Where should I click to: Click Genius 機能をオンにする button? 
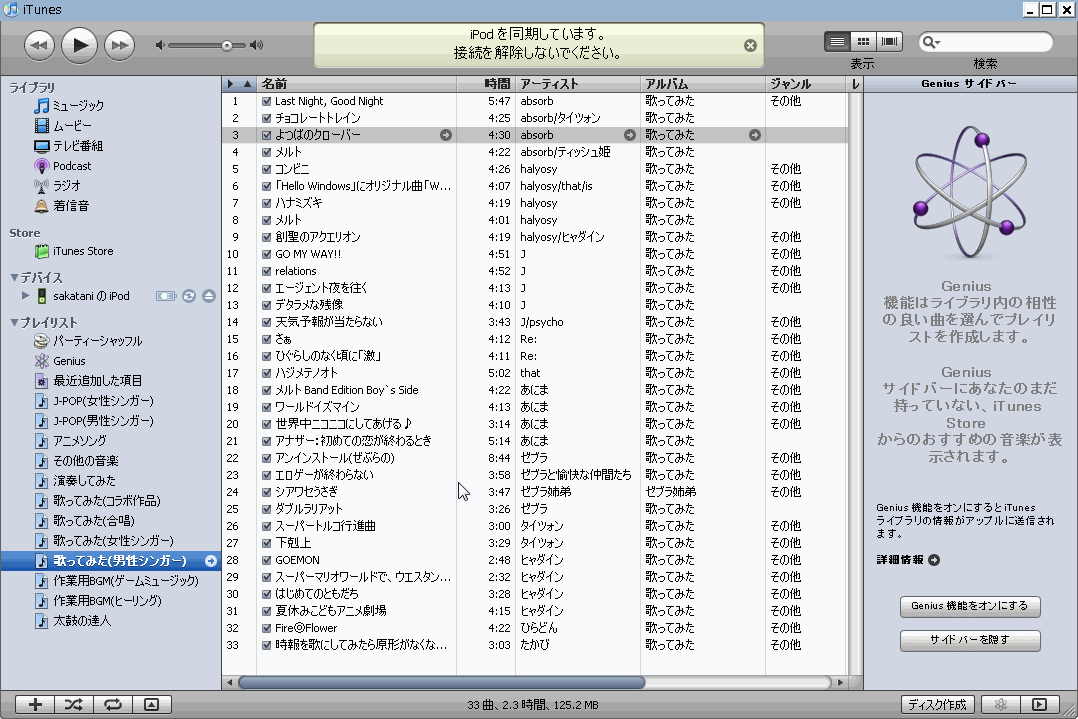pyautogui.click(x=970, y=606)
